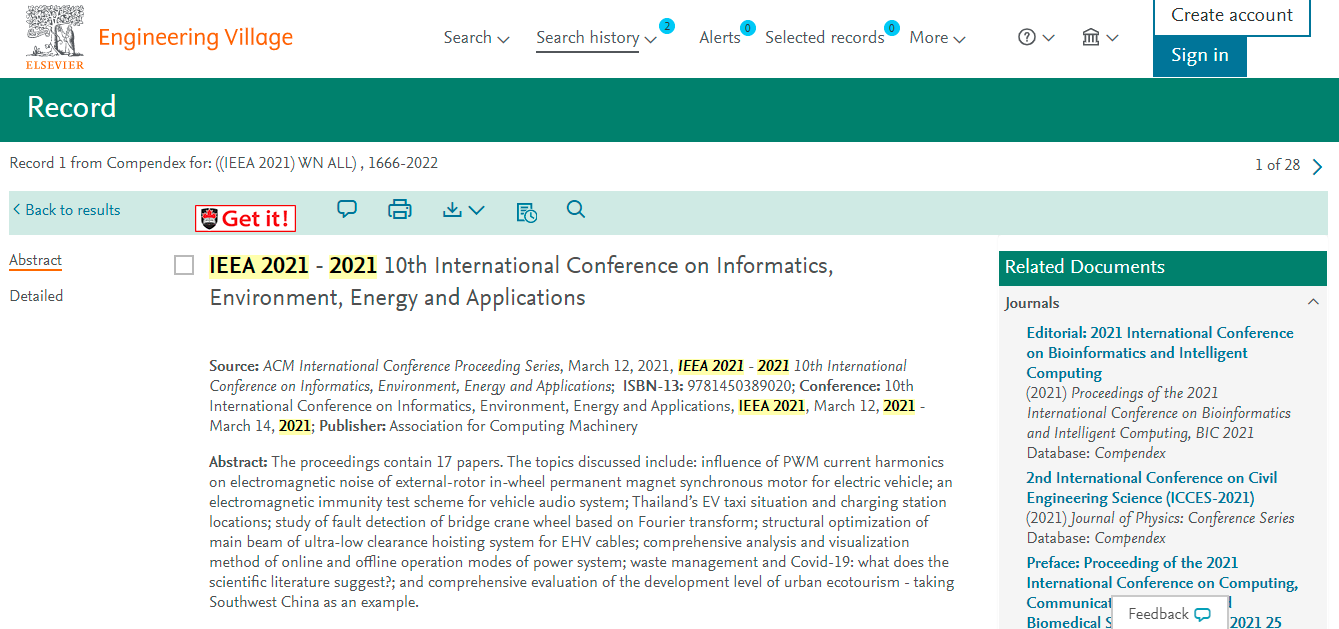Go to next record arrow
1339x629 pixels.
pos(1318,166)
